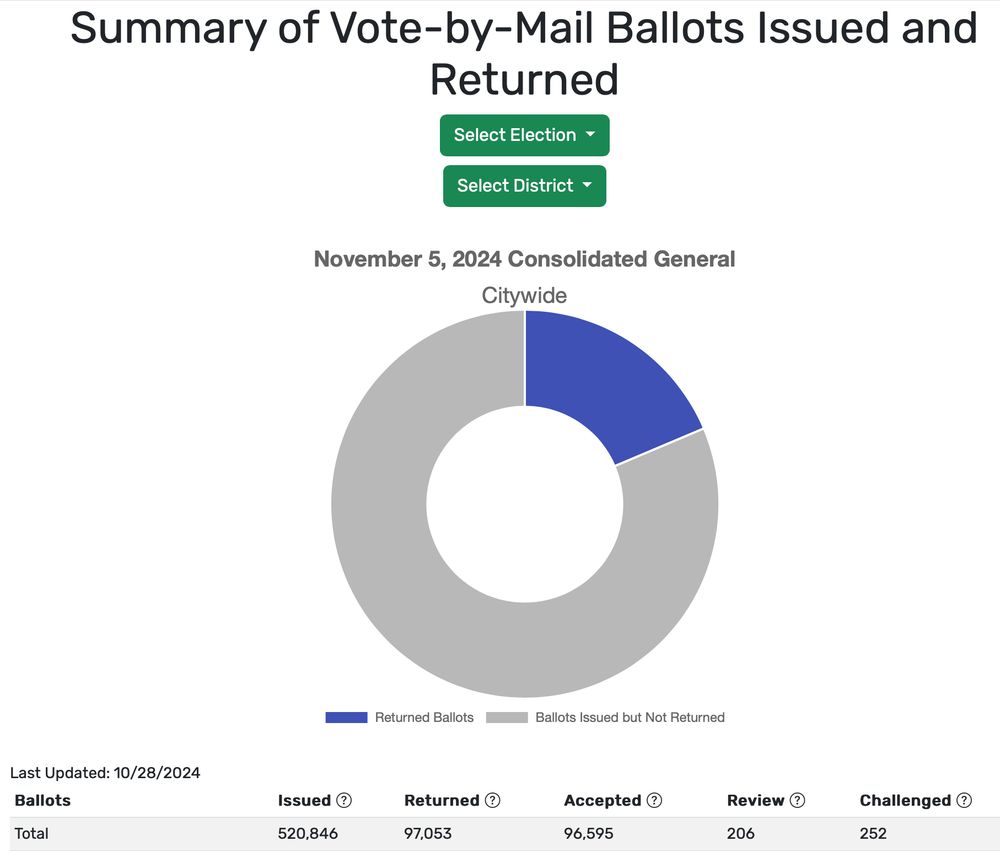Click the blue Returned Ballots legend swatch
Image resolution: width=1000 pixels, height=854 pixels.
(346, 717)
